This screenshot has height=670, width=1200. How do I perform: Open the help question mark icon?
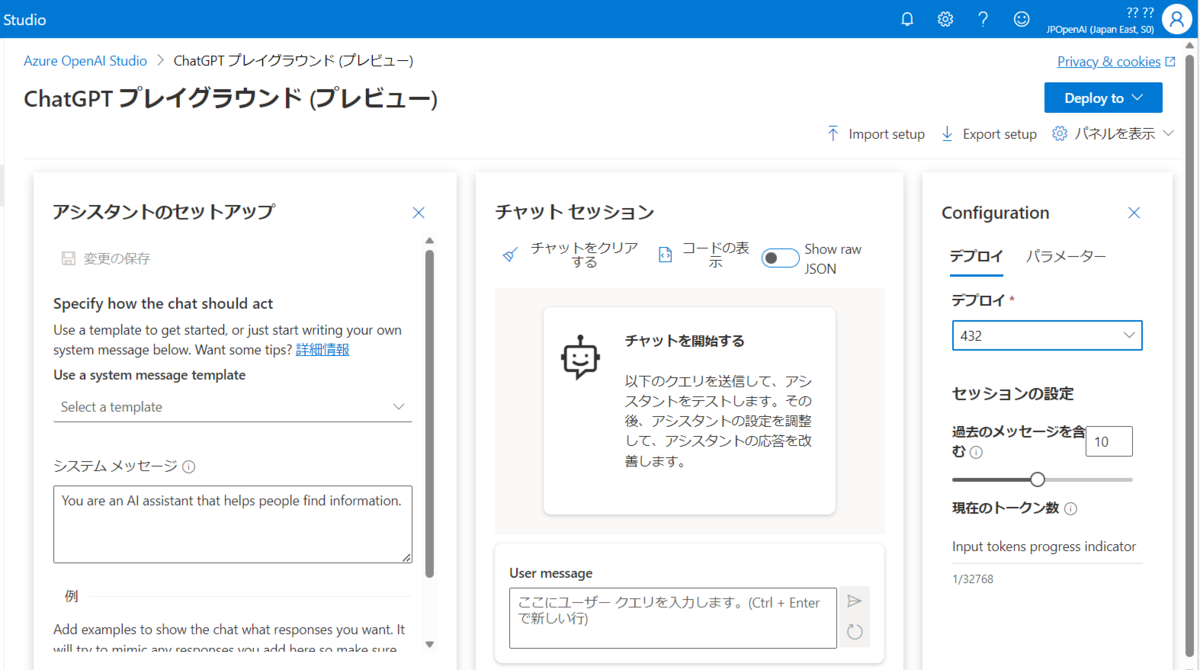[983, 19]
